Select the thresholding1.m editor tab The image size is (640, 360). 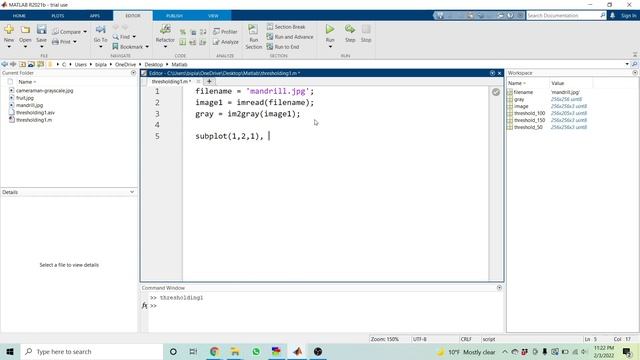point(170,81)
